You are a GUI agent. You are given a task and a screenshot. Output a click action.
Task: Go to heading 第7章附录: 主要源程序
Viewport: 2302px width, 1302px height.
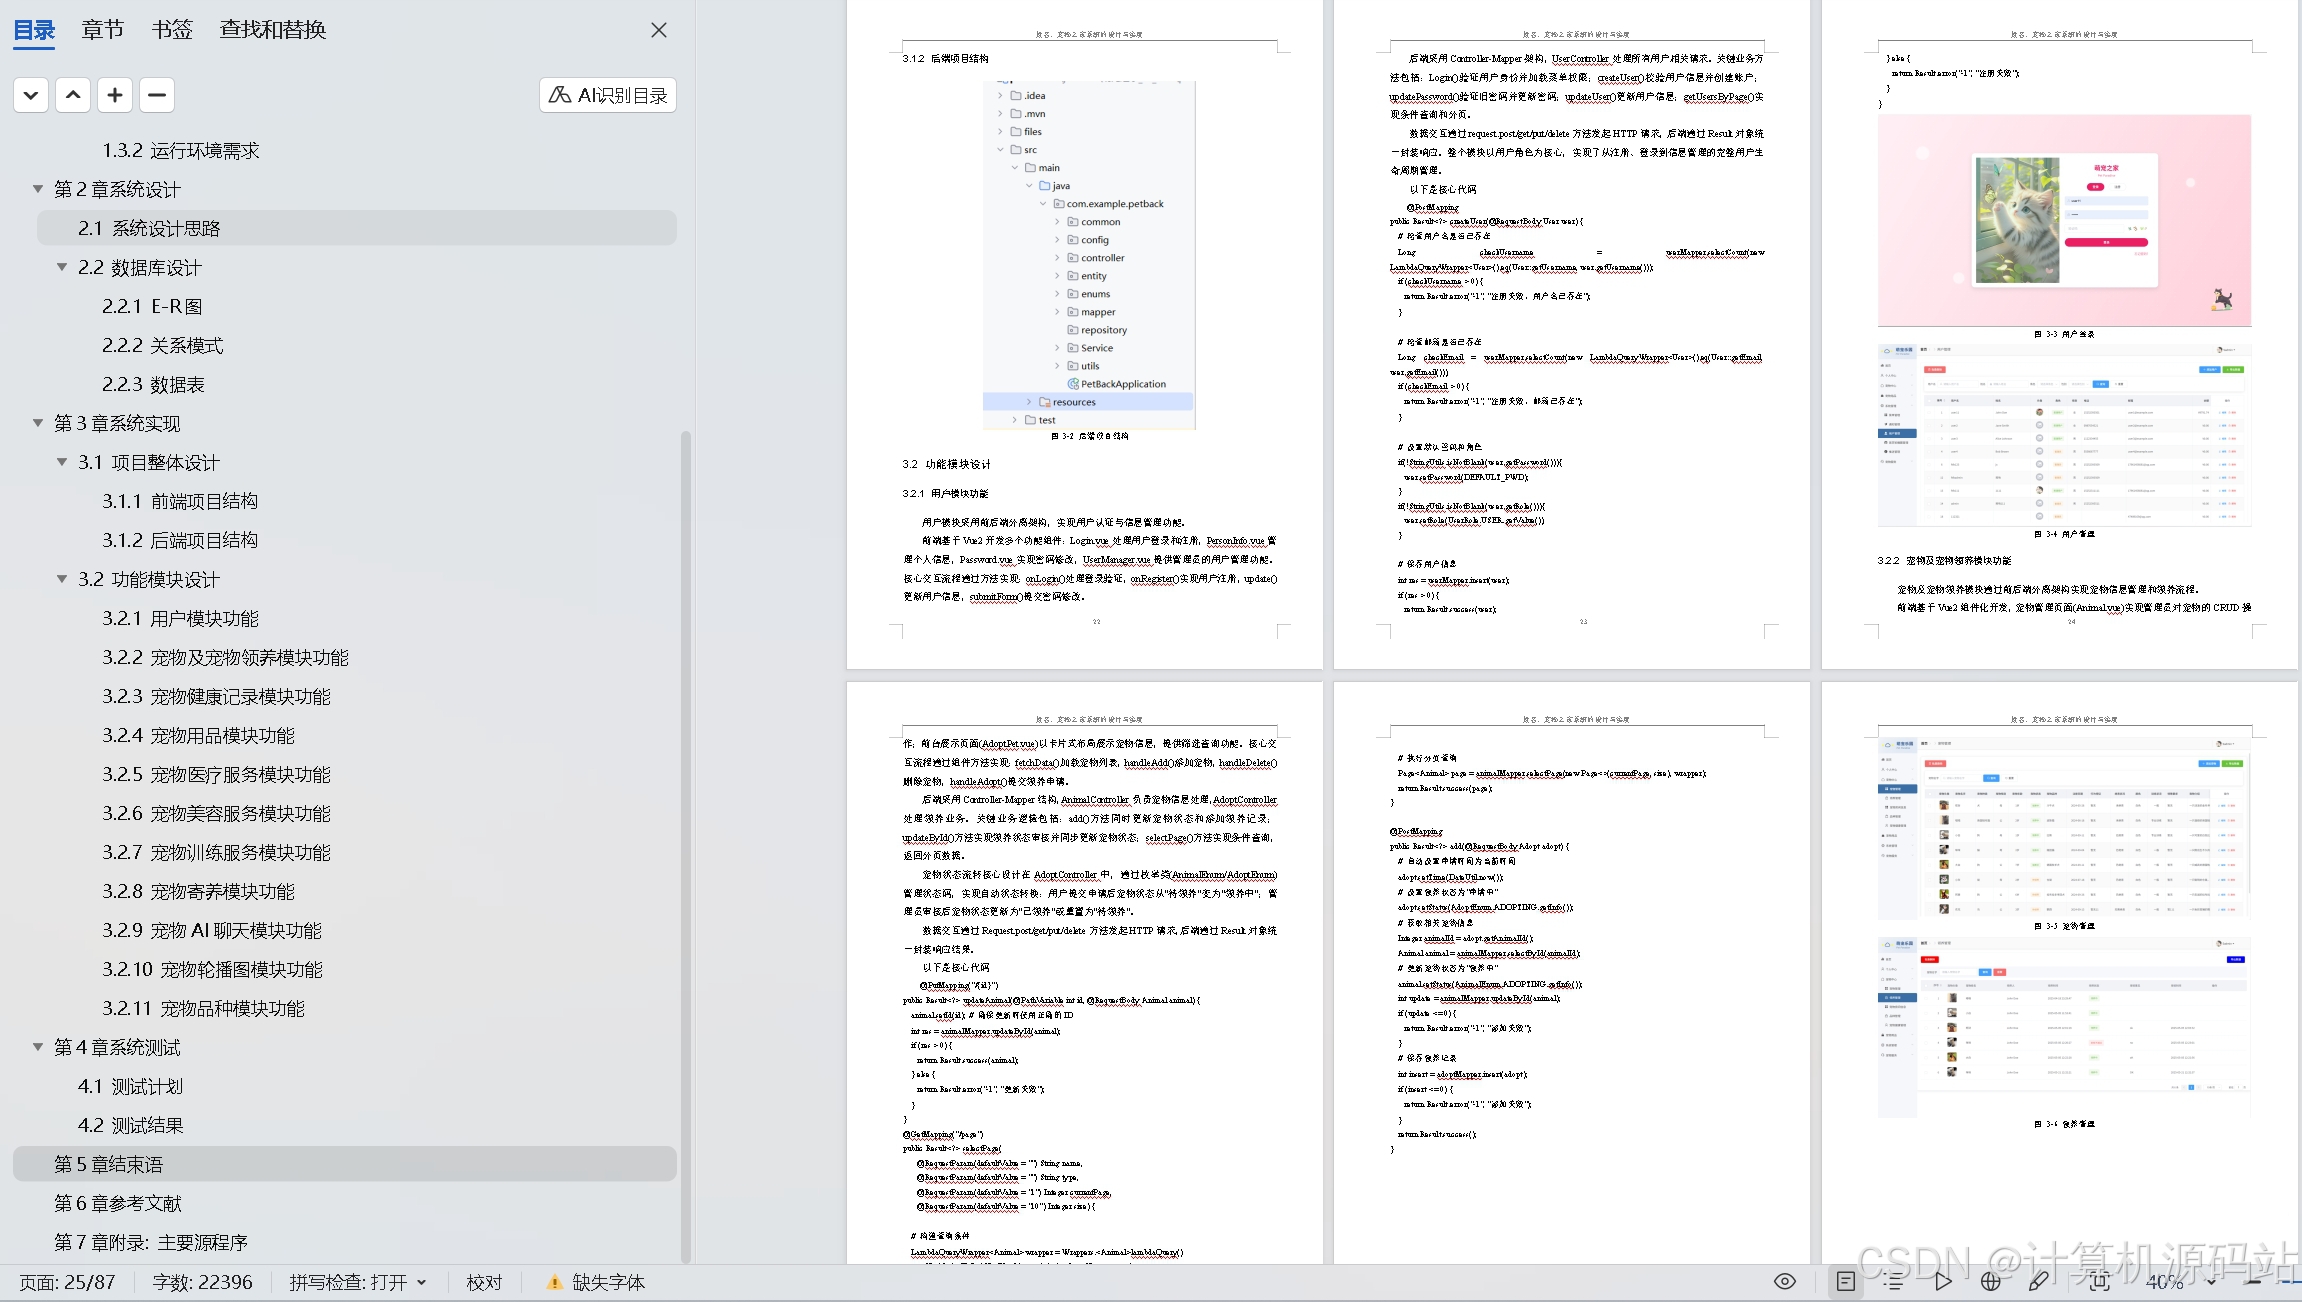[151, 1242]
